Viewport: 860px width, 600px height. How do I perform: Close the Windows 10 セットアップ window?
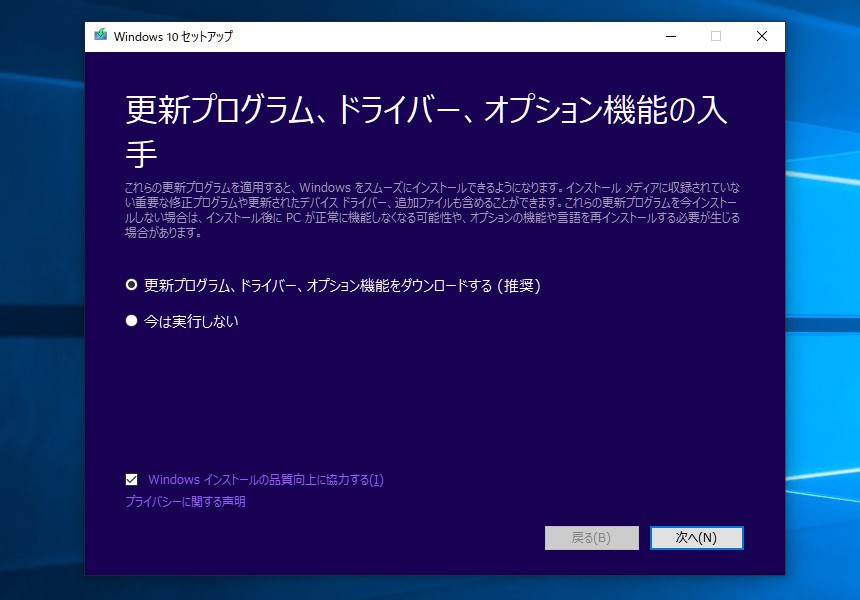click(761, 36)
